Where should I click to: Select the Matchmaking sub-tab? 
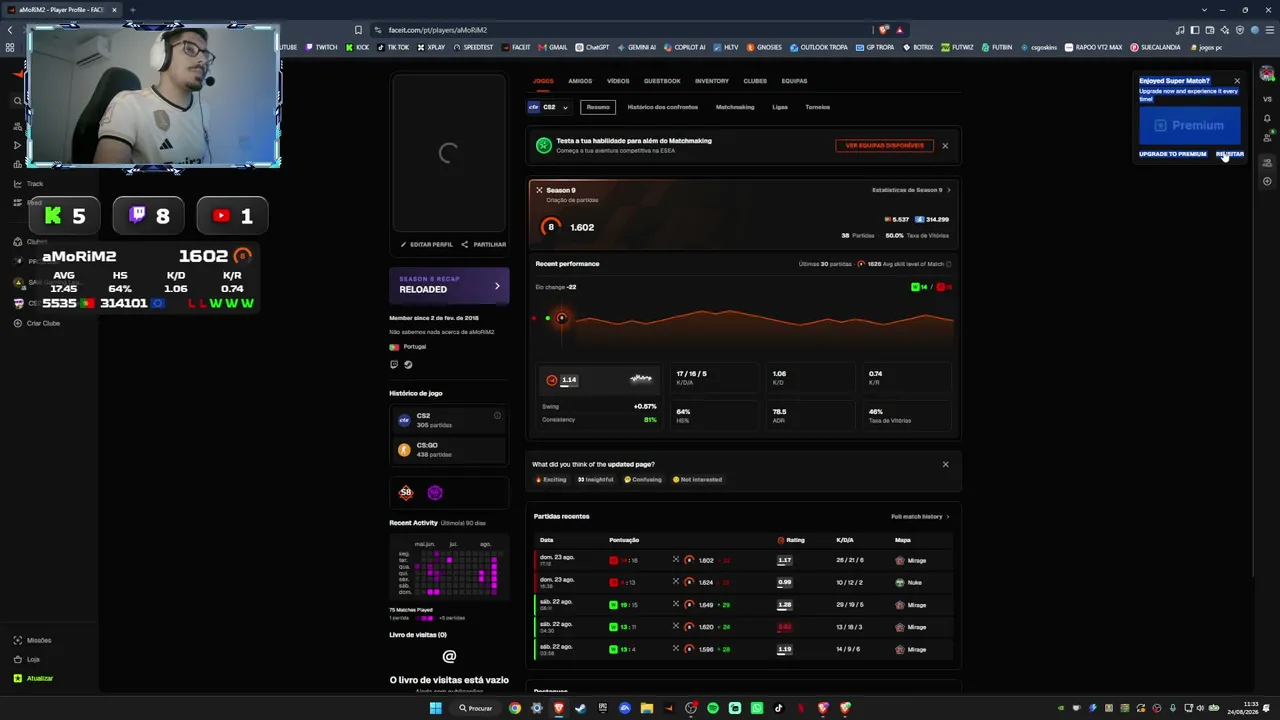735,107
